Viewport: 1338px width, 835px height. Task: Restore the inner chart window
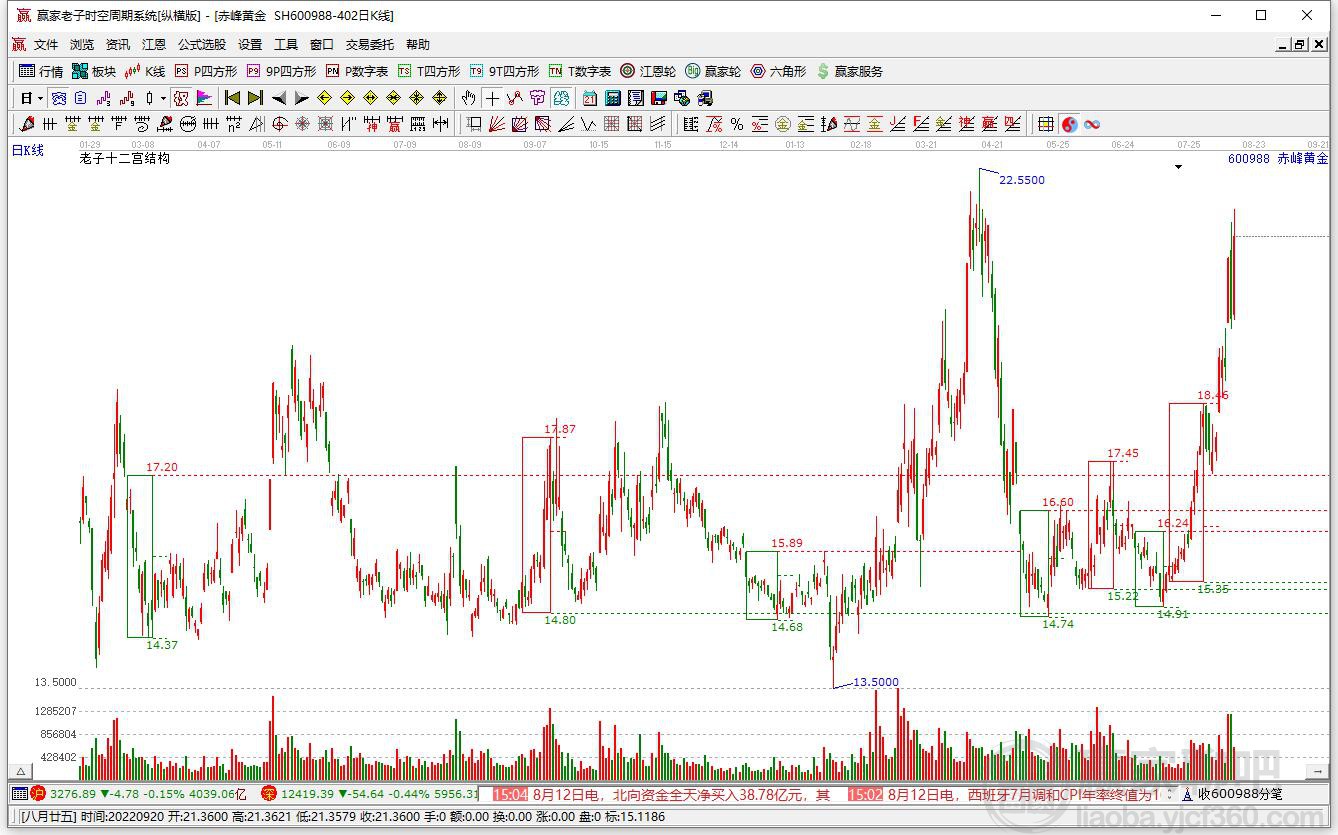click(x=1301, y=44)
